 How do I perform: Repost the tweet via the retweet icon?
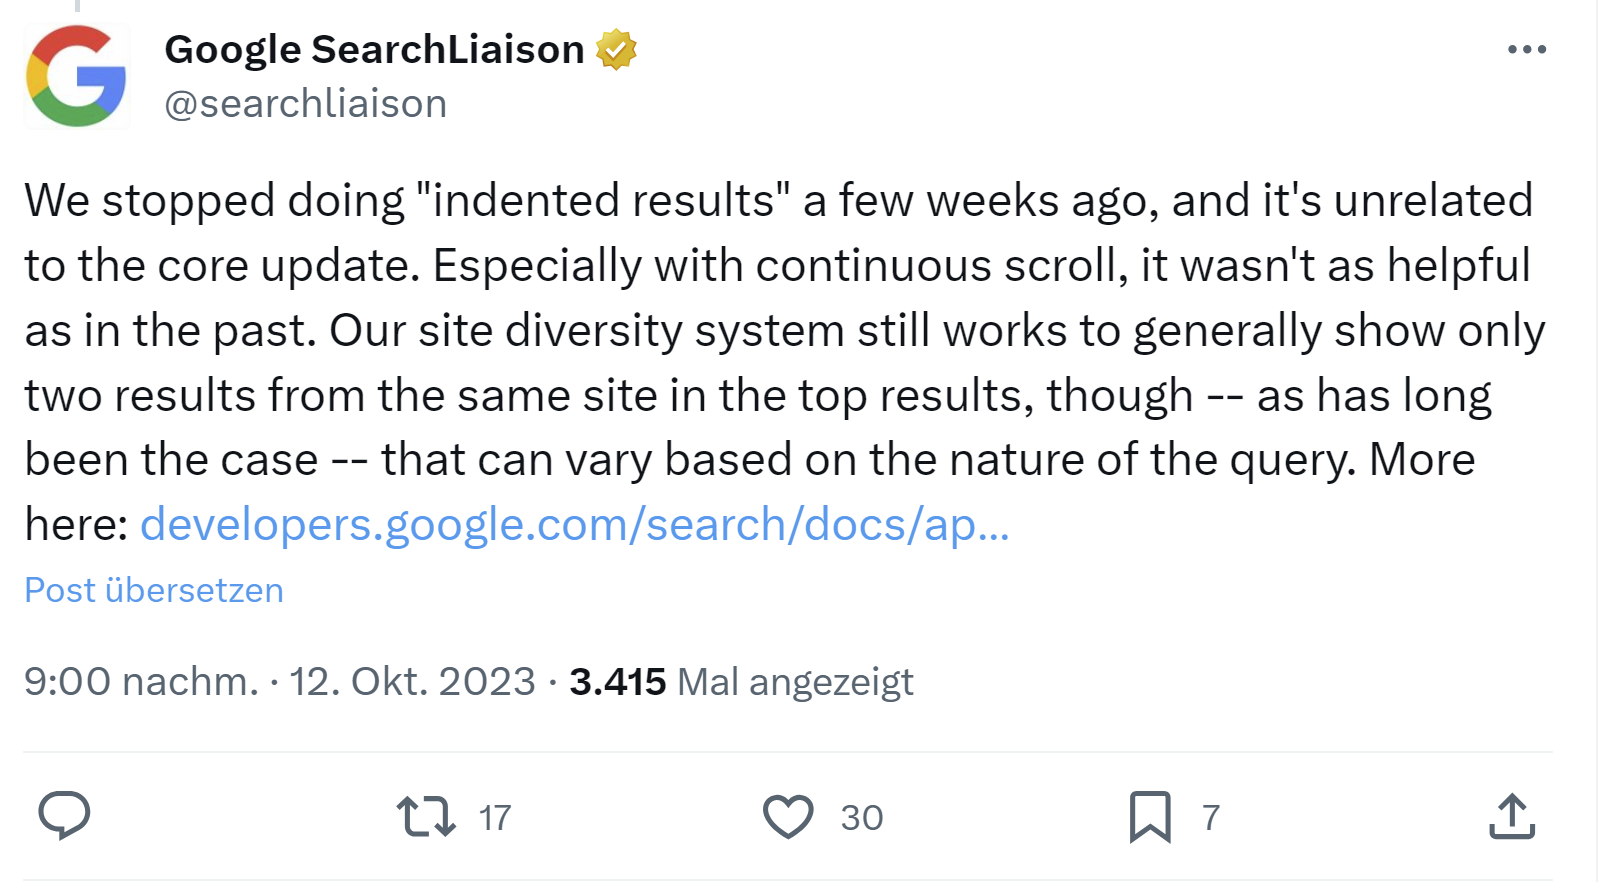click(424, 817)
